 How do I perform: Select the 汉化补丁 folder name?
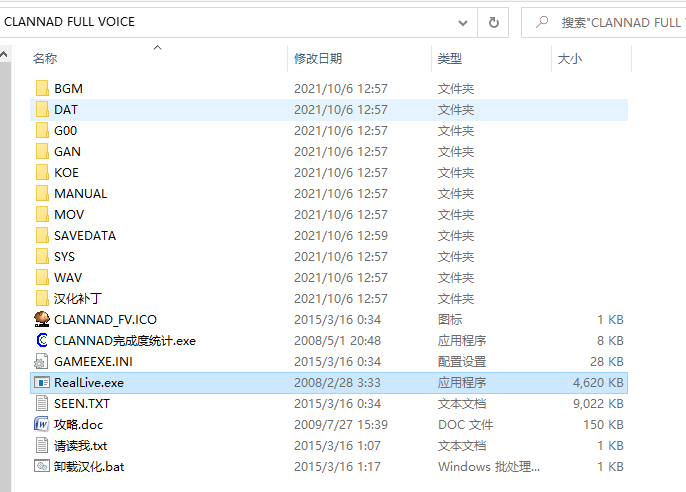click(x=78, y=298)
